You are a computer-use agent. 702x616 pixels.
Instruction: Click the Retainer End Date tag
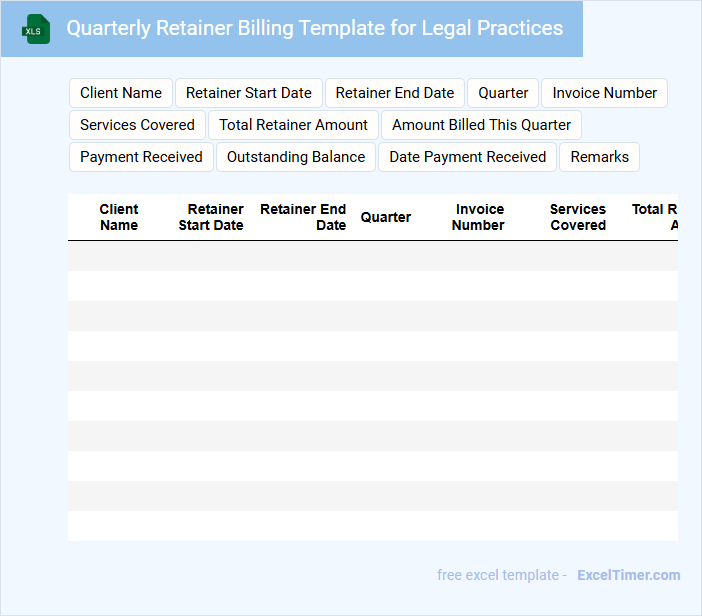tap(394, 93)
